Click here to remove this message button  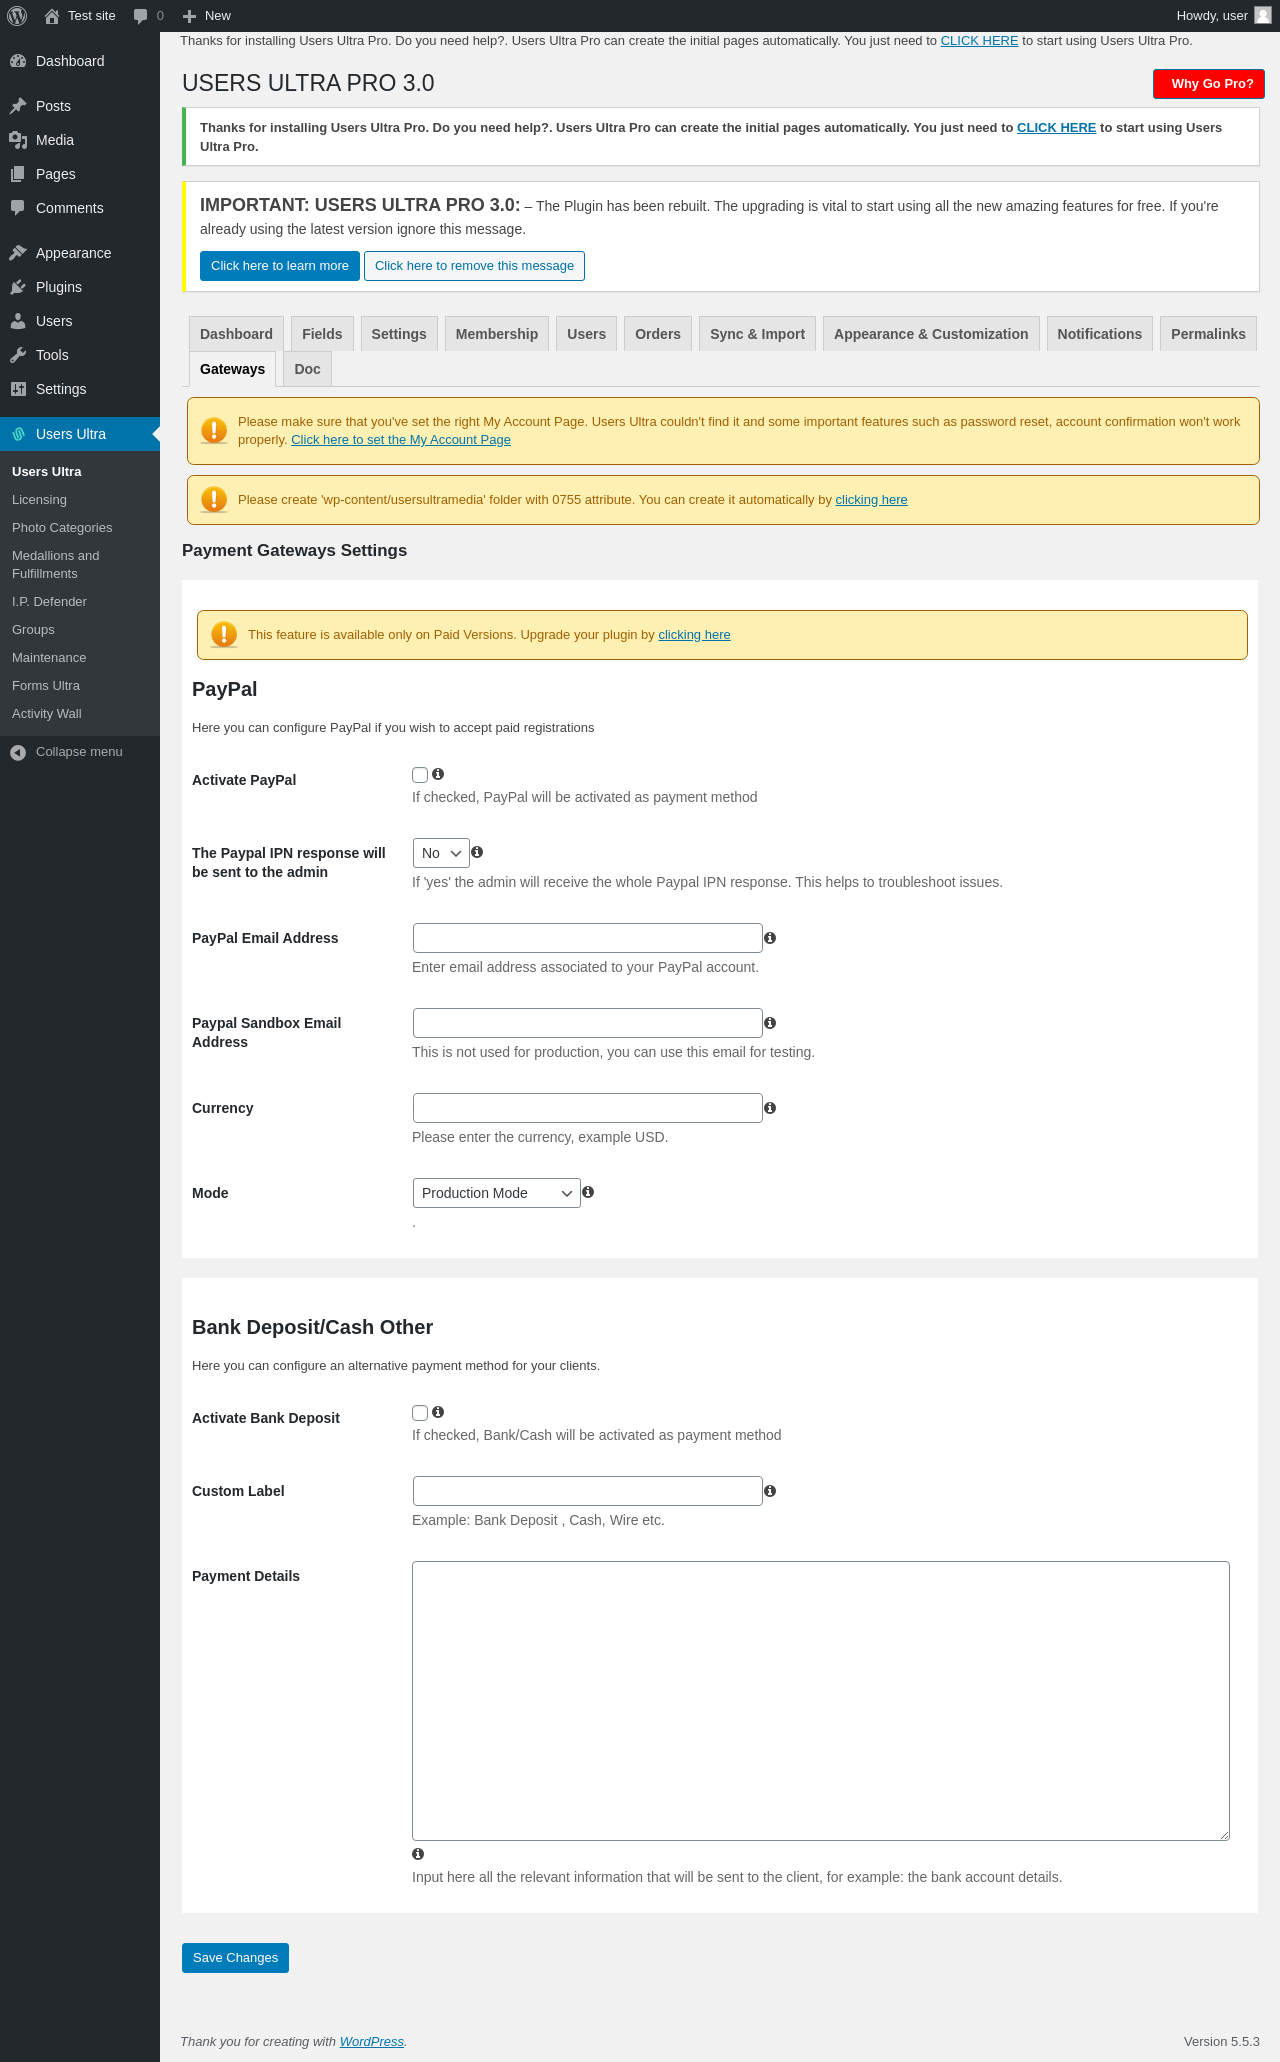coord(474,266)
